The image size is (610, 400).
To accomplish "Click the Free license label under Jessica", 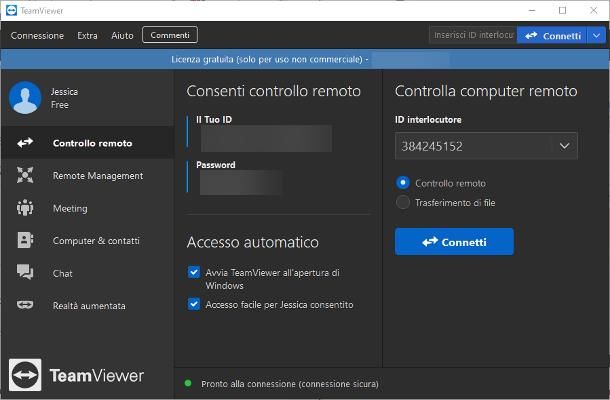I will click(x=60, y=105).
